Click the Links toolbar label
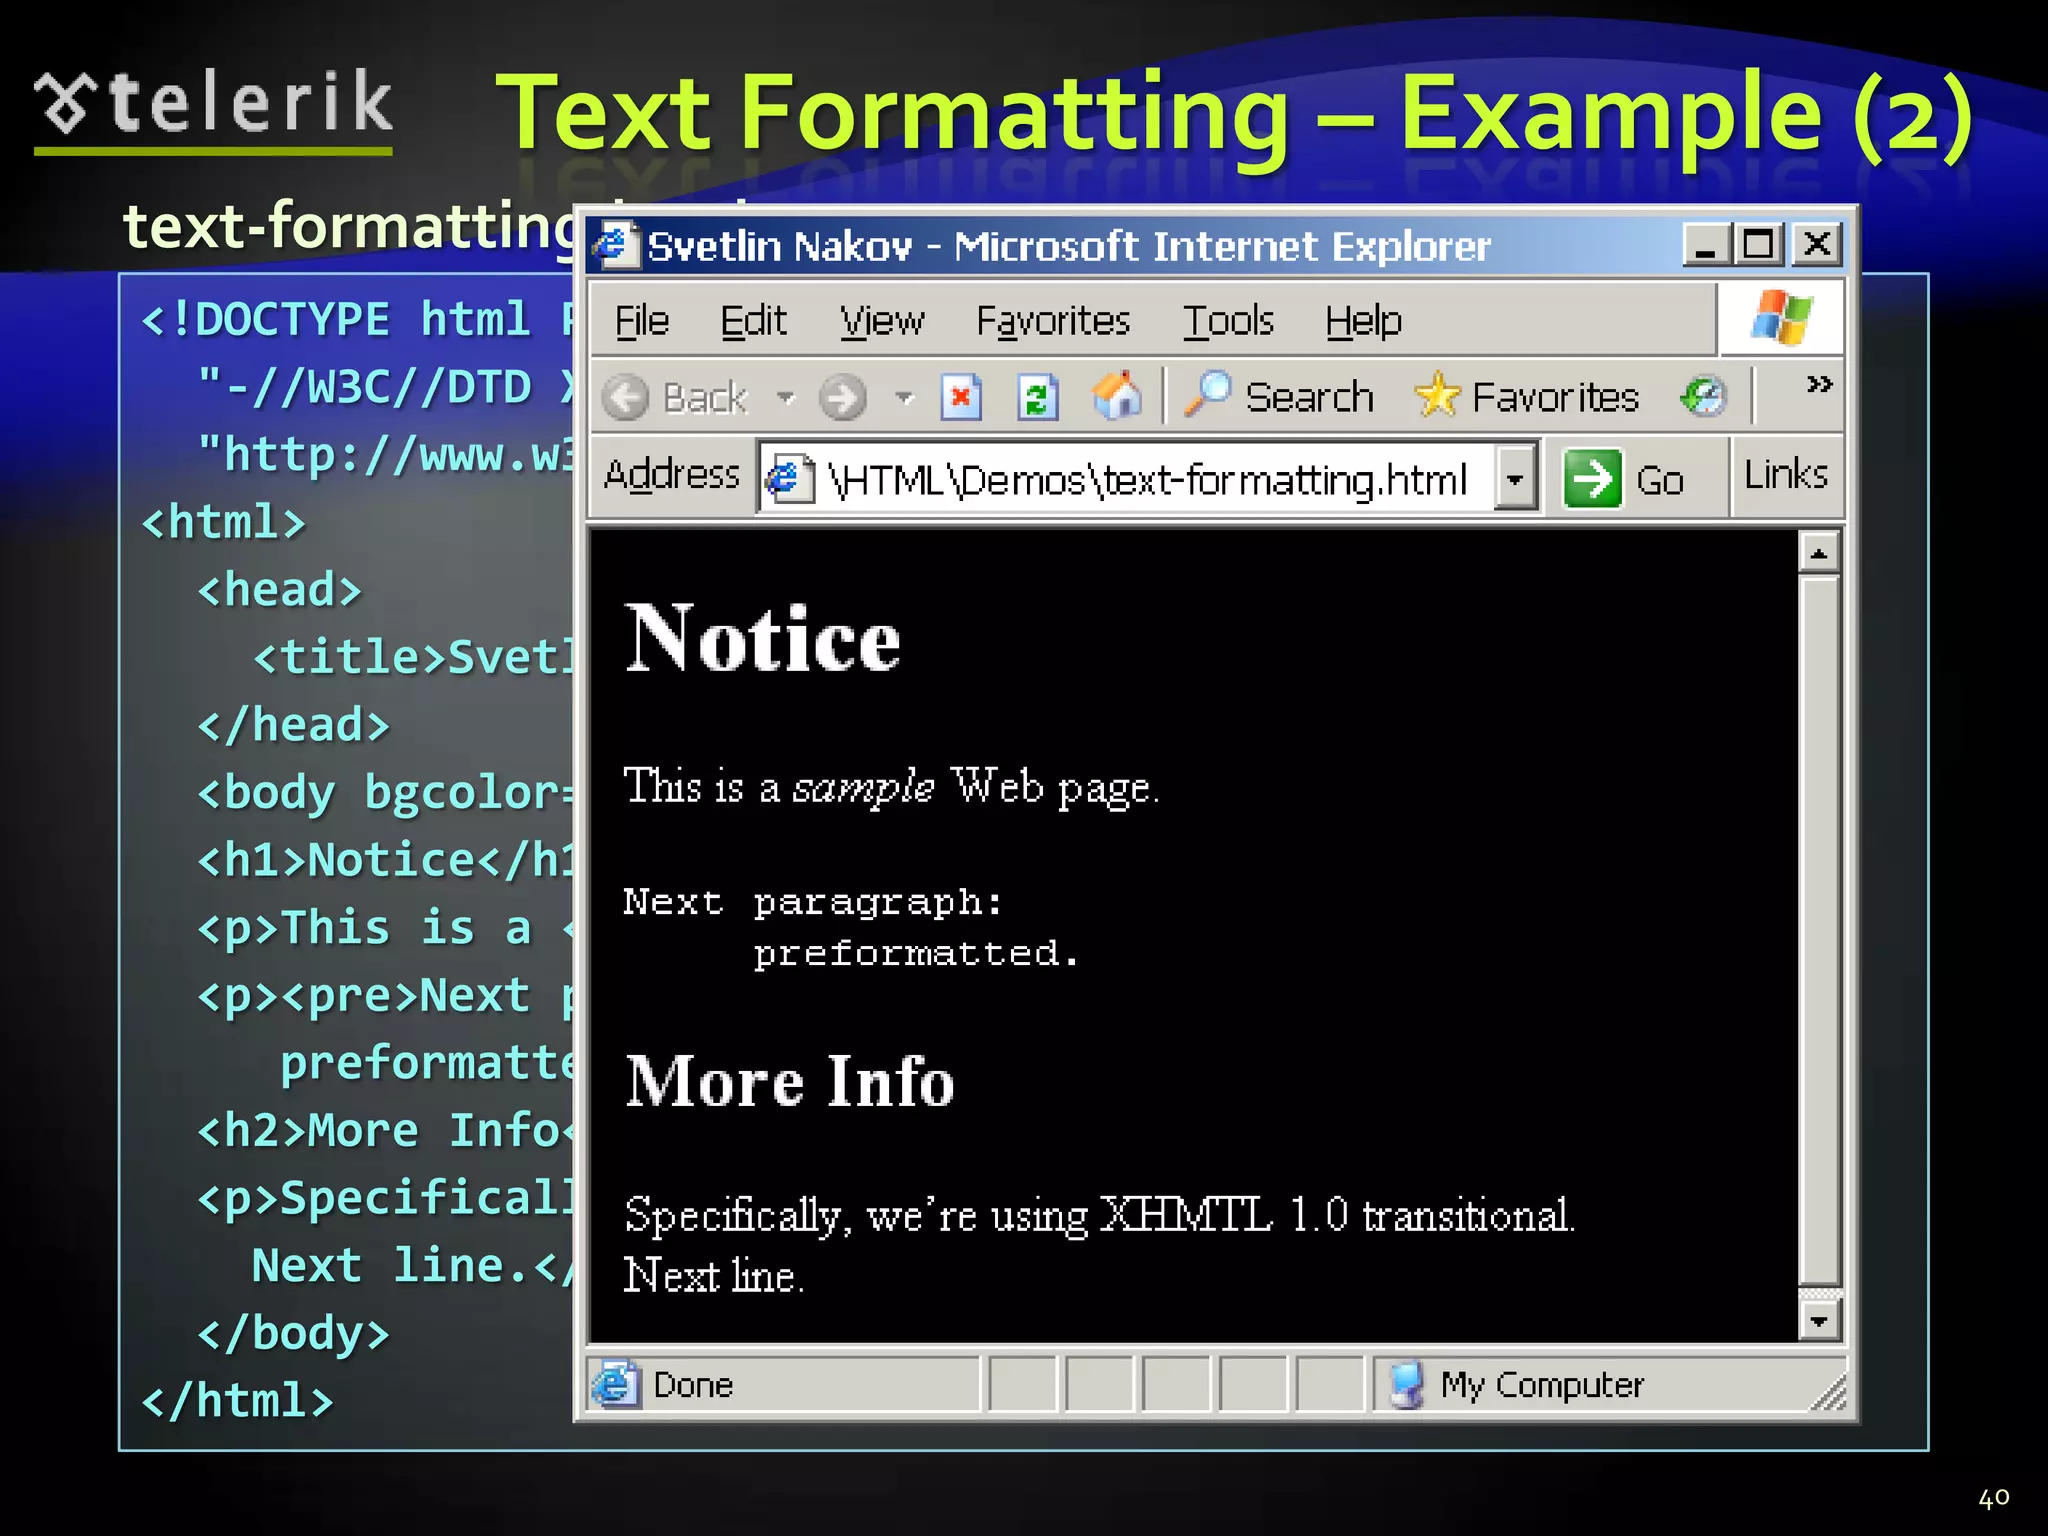The image size is (2048, 1536). 1785,475
